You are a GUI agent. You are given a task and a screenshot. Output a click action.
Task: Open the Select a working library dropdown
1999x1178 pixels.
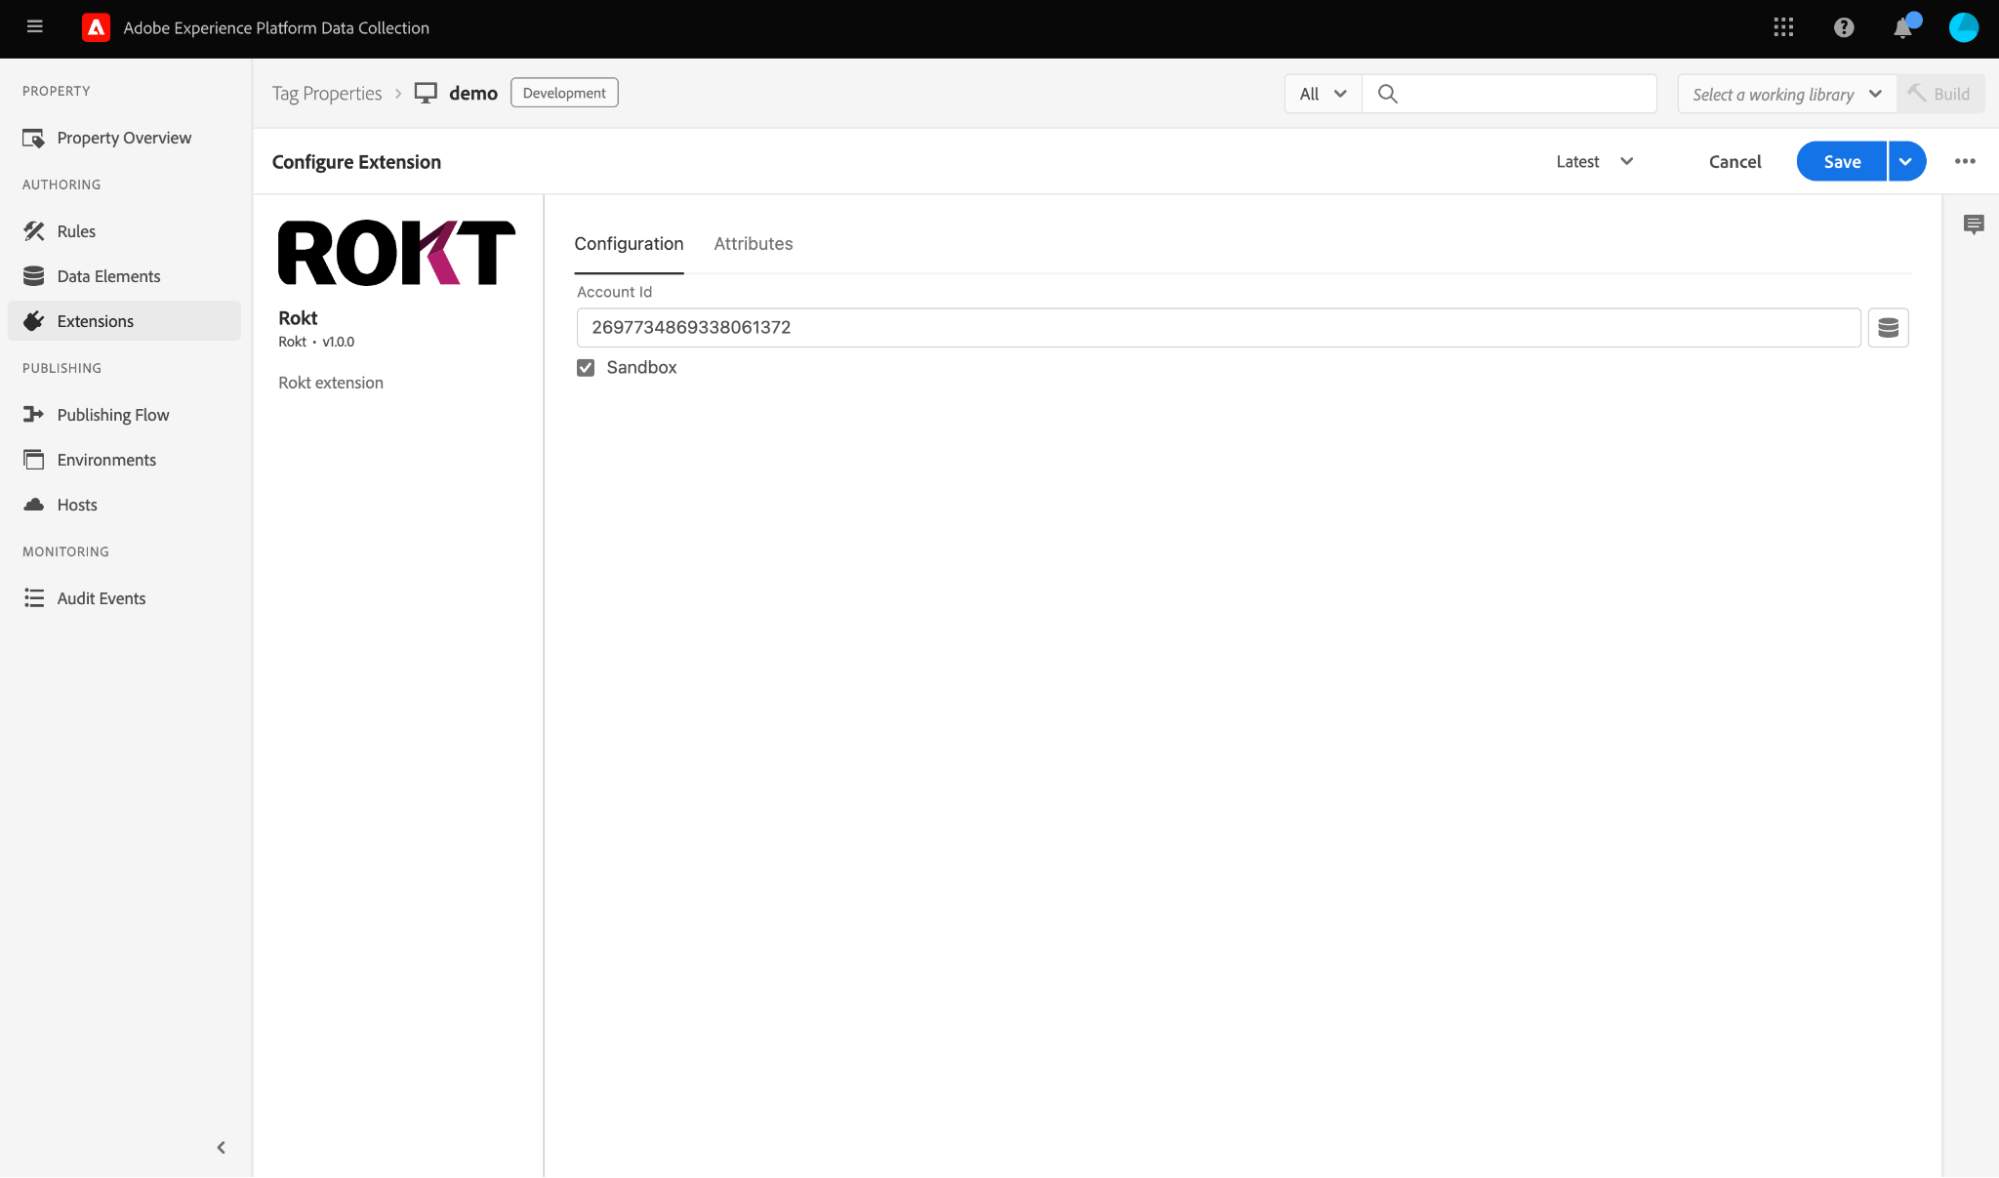(x=1786, y=94)
